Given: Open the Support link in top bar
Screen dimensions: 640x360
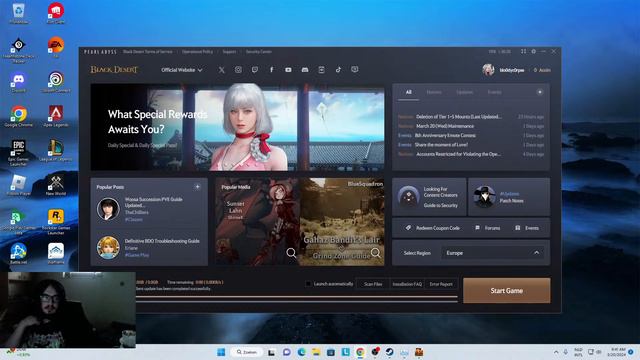Looking at the screenshot, I should tap(229, 52).
